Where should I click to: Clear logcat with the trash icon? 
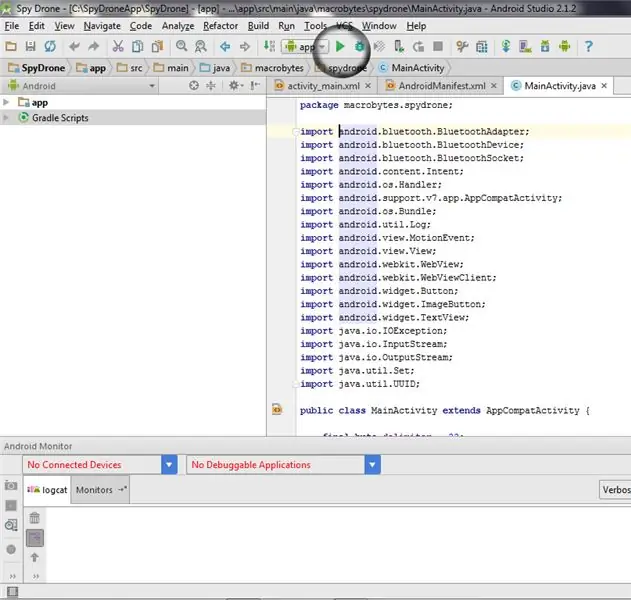[x=35, y=518]
